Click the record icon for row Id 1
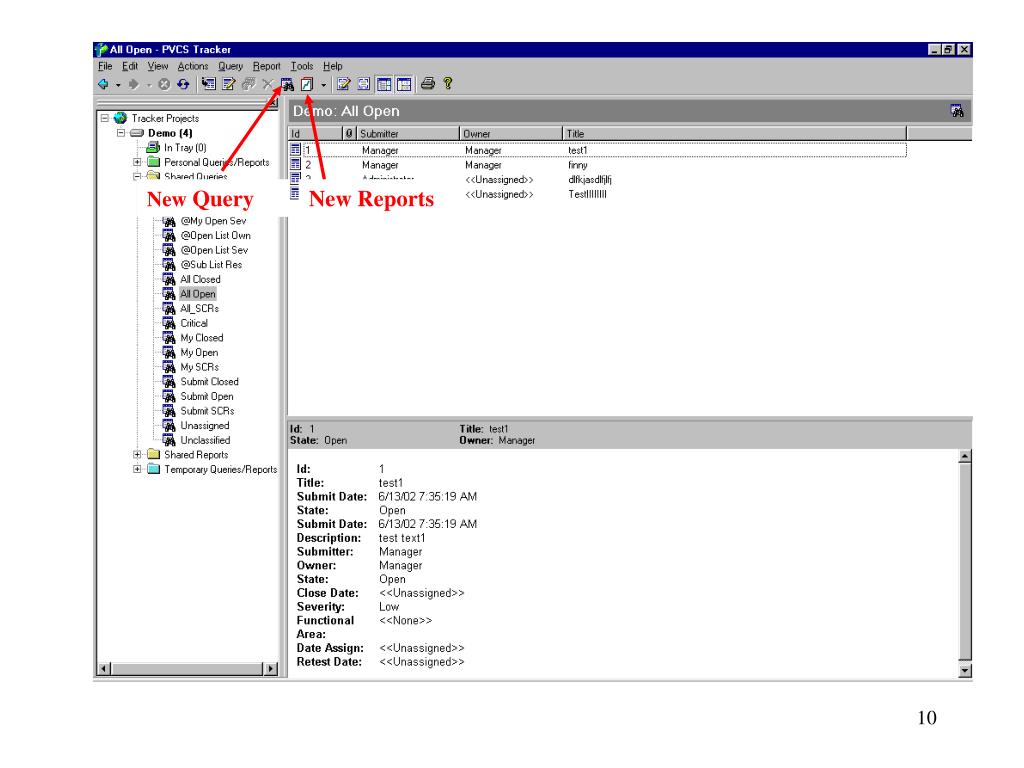Image resolution: width=1024 pixels, height=768 pixels. click(x=295, y=150)
